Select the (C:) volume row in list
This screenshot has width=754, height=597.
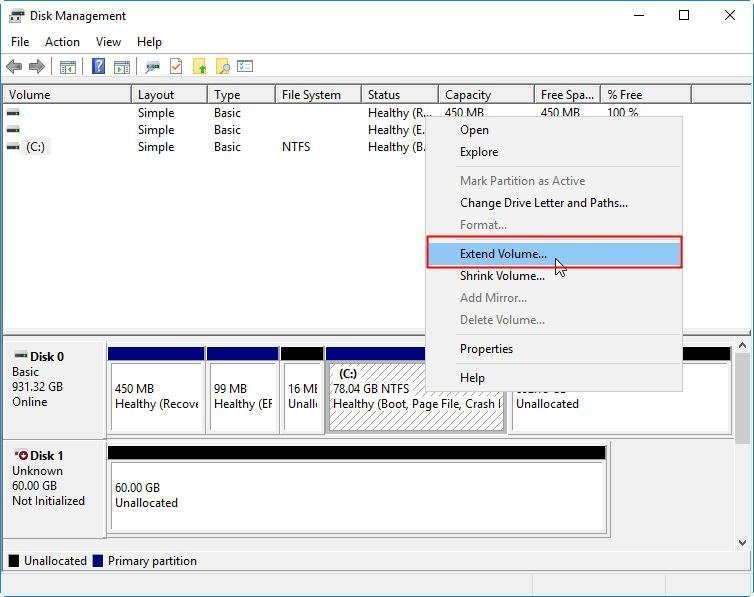coord(36,147)
